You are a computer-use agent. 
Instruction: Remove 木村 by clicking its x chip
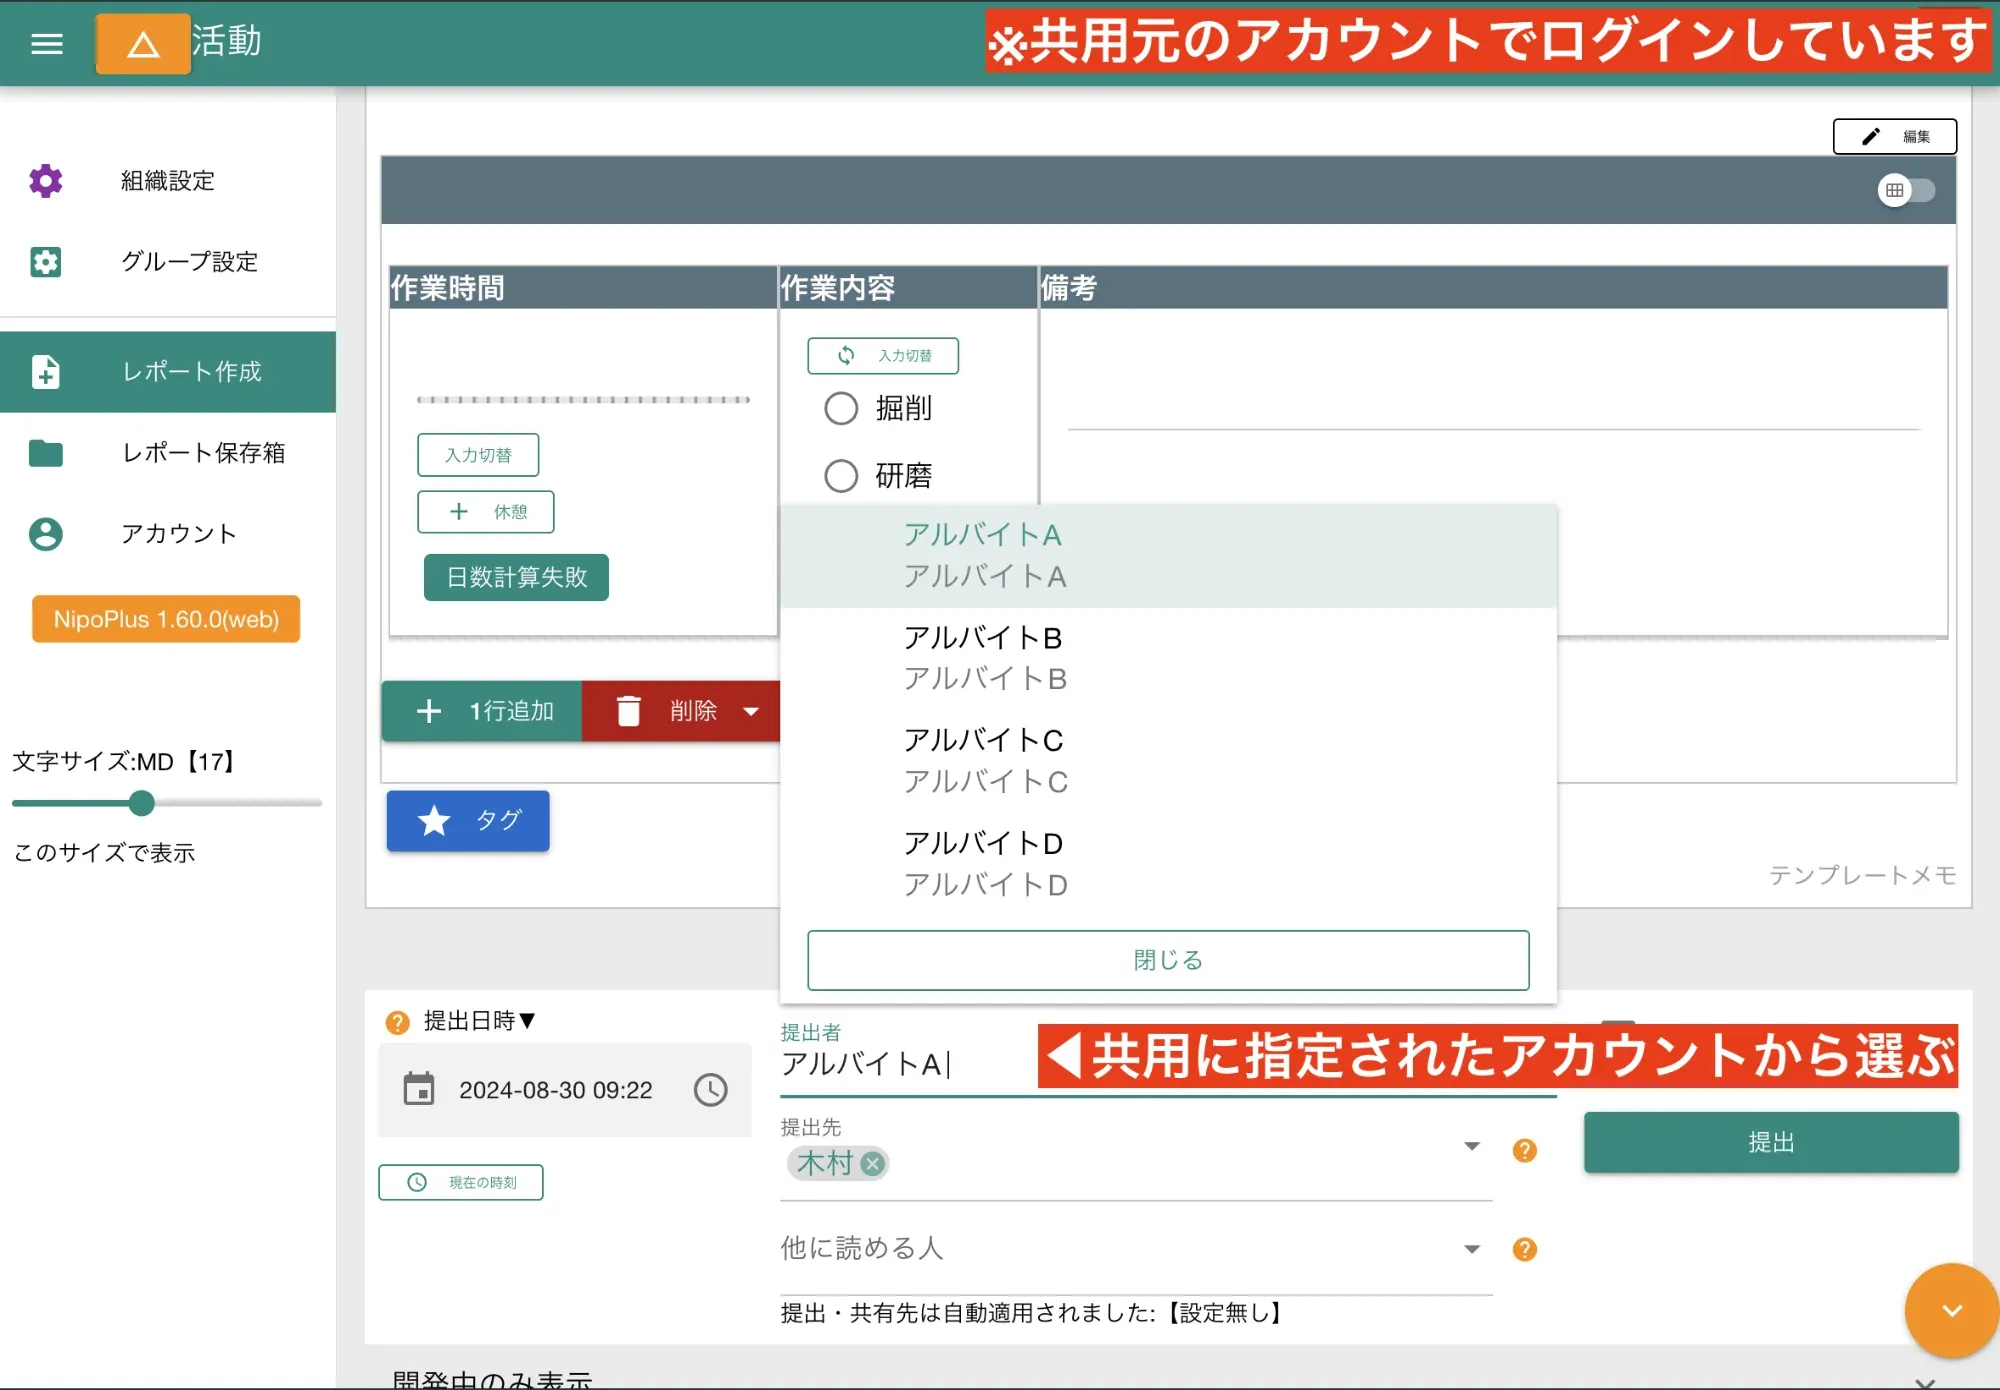[x=872, y=1163]
